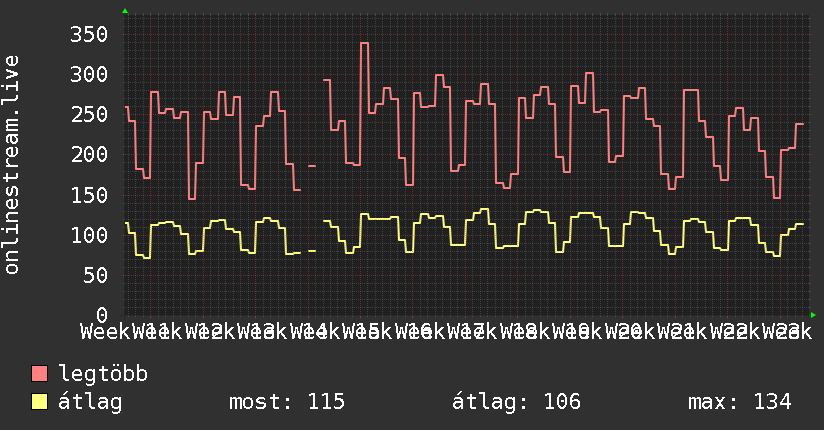Click the 100 y-axis label
This screenshot has width=824, height=430.
point(89,235)
